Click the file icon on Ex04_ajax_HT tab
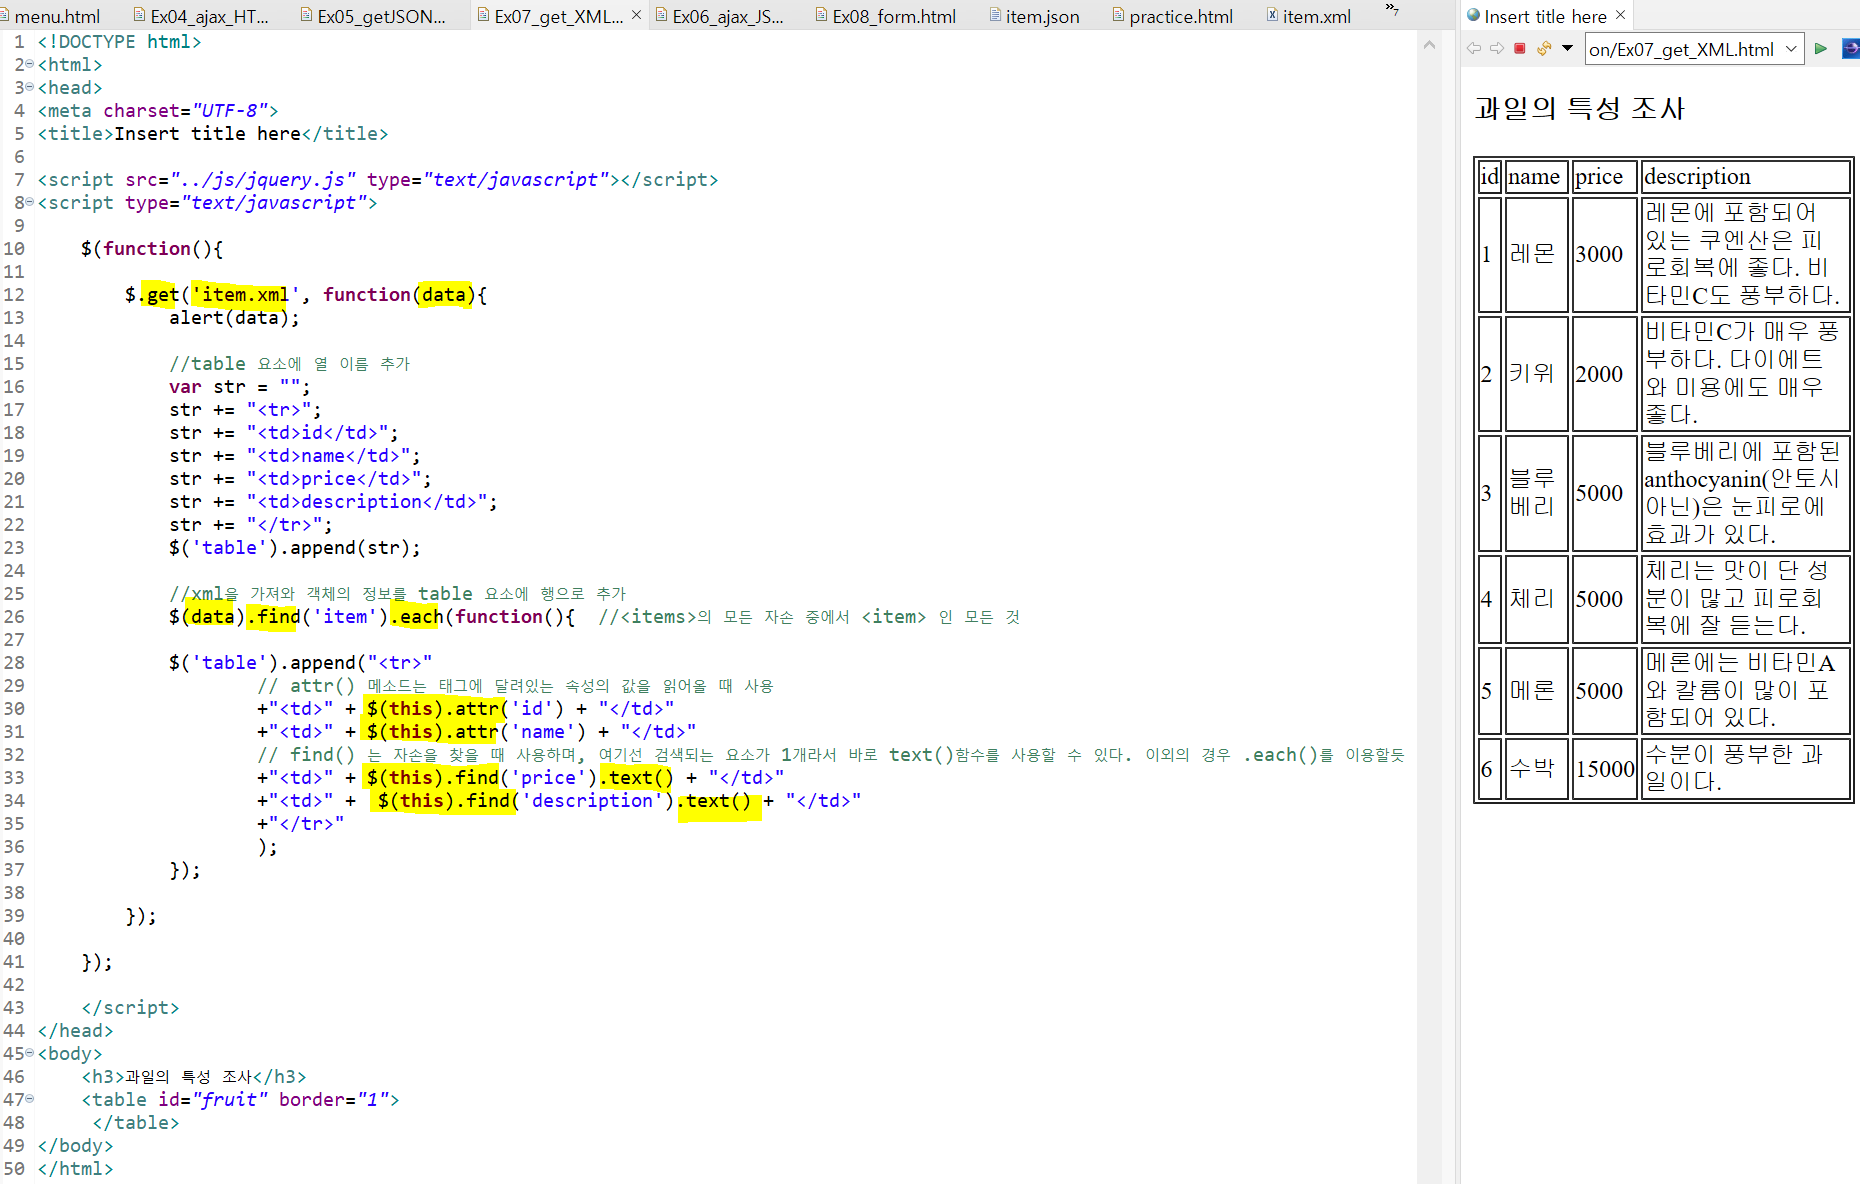Viewport: 1860px width, 1184px height. (140, 15)
